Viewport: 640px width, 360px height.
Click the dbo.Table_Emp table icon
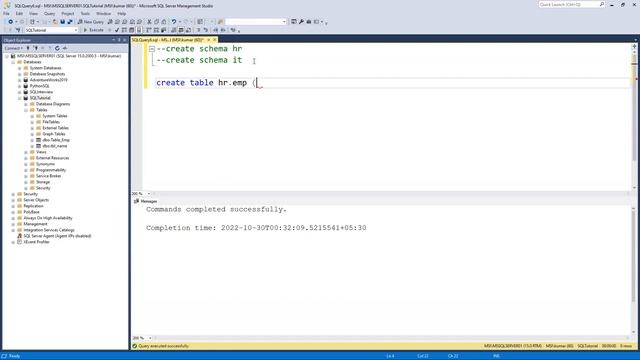[x=39, y=140]
